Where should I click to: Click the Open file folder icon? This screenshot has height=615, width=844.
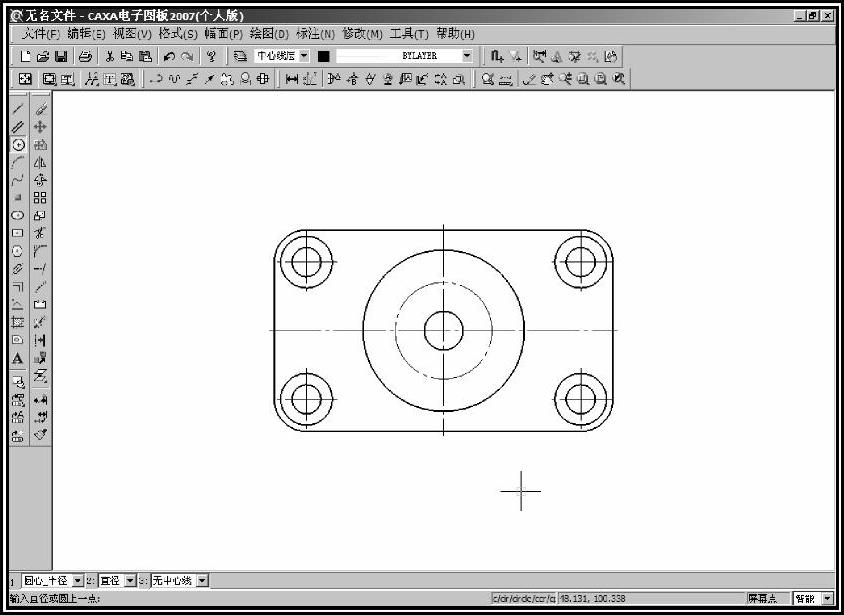(x=43, y=56)
